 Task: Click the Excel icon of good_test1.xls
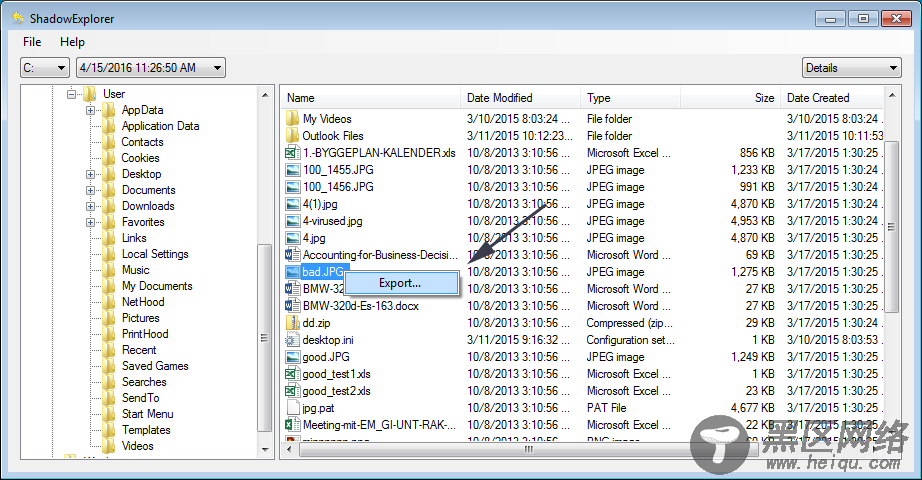(x=292, y=374)
